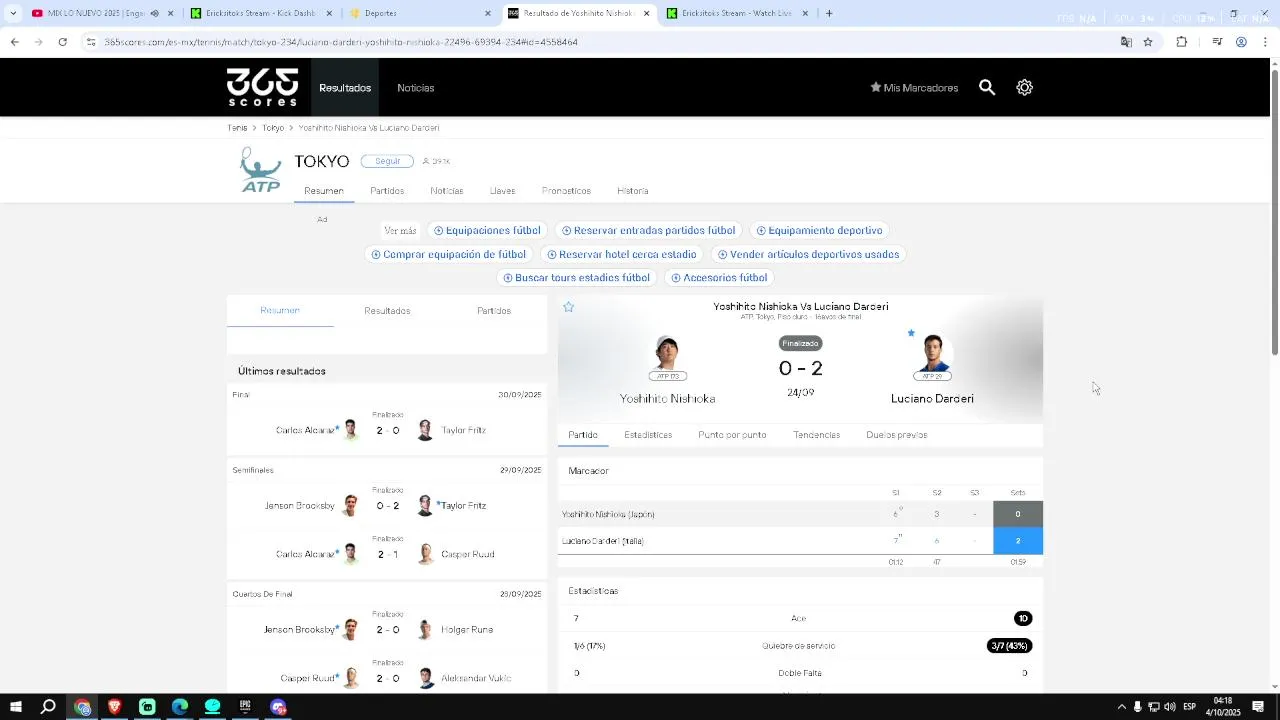The image size is (1280, 720).
Task: Open the Pronósticos tab
Action: [x=566, y=191]
